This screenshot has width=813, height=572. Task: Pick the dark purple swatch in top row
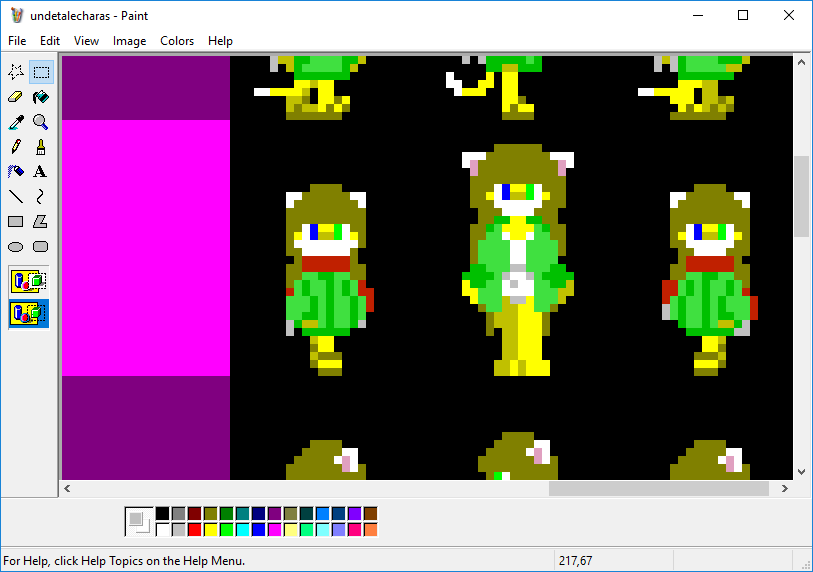[x=275, y=513]
